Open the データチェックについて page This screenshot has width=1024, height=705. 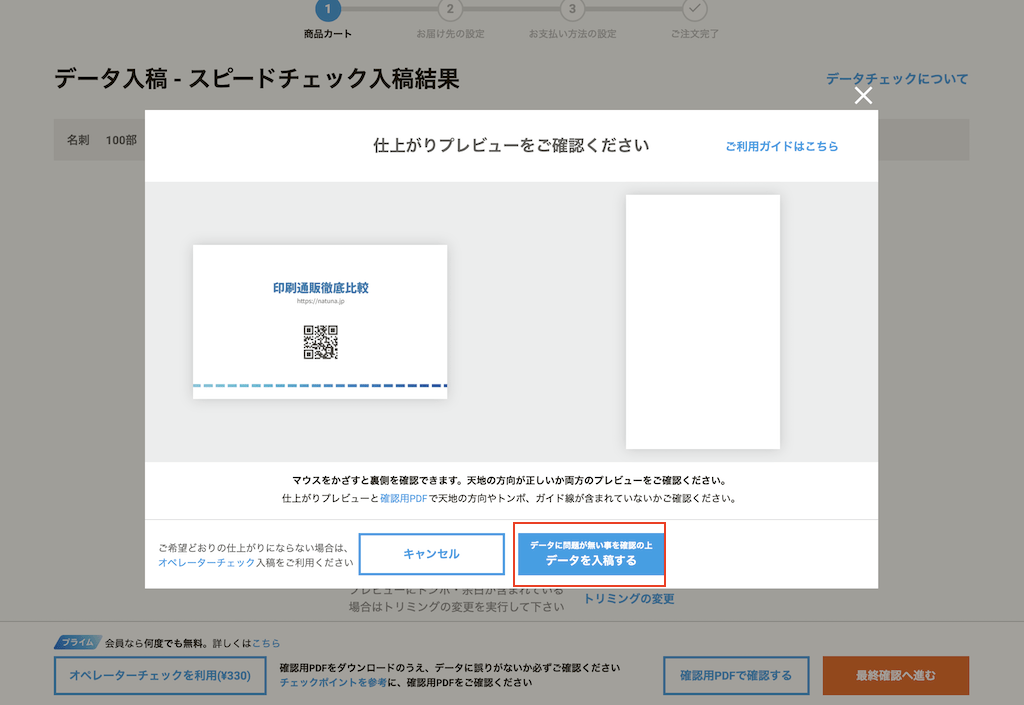pyautogui.click(x=894, y=78)
